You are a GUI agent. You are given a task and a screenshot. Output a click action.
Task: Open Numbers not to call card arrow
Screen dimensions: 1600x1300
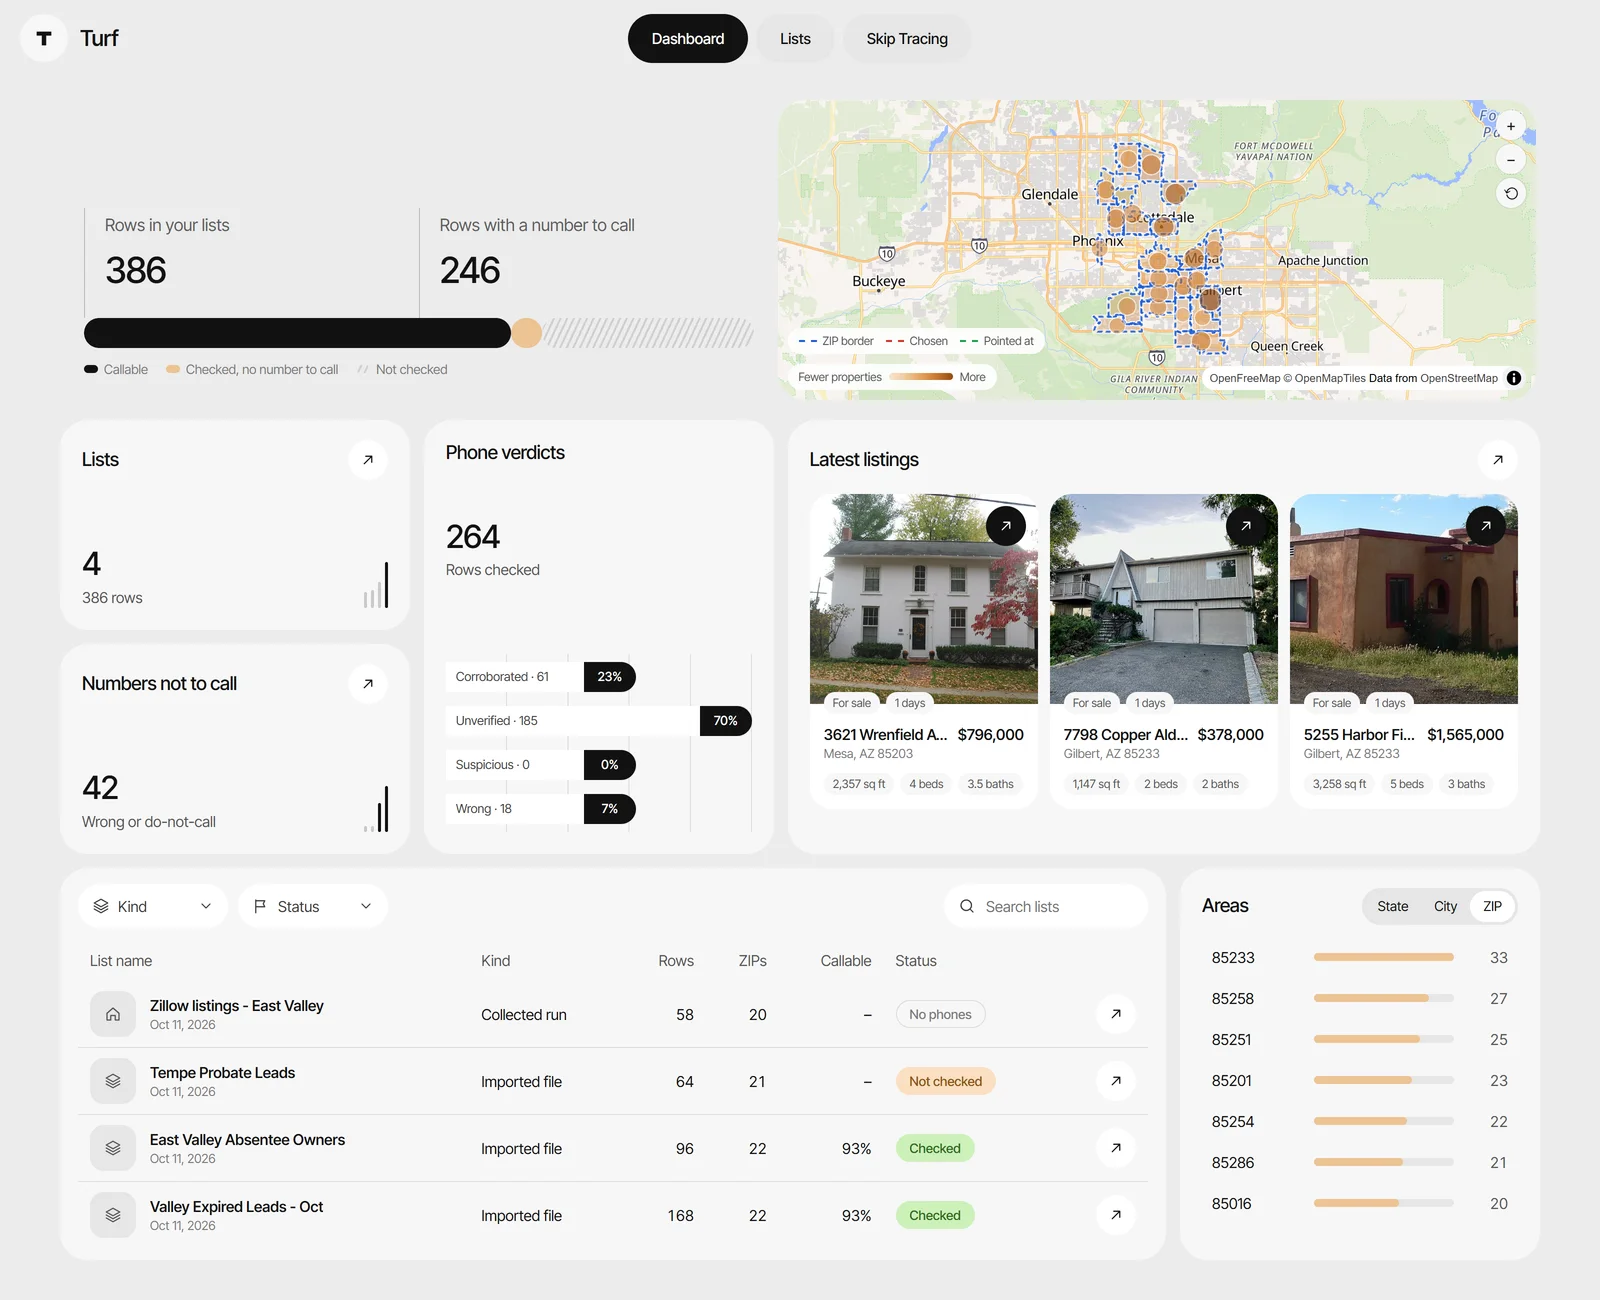[368, 684]
